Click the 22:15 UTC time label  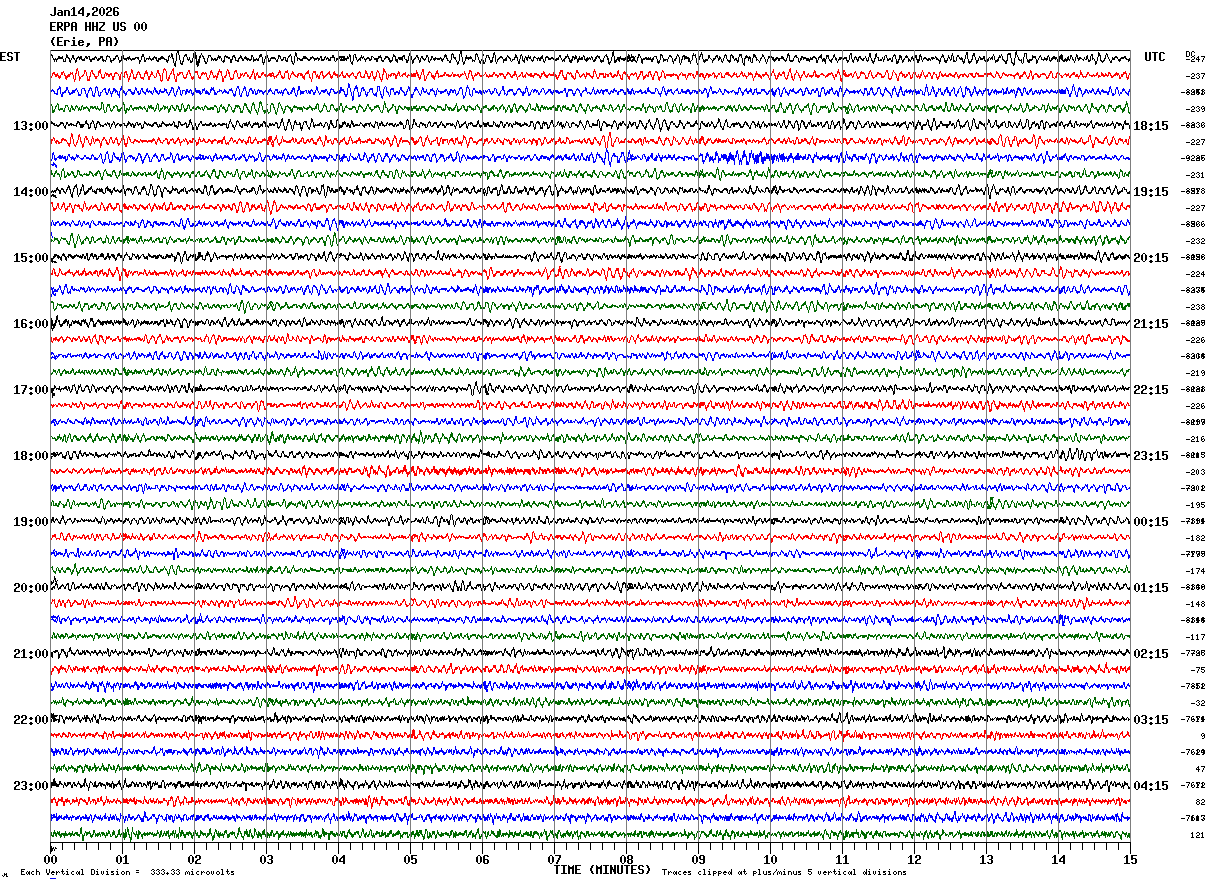point(1151,390)
